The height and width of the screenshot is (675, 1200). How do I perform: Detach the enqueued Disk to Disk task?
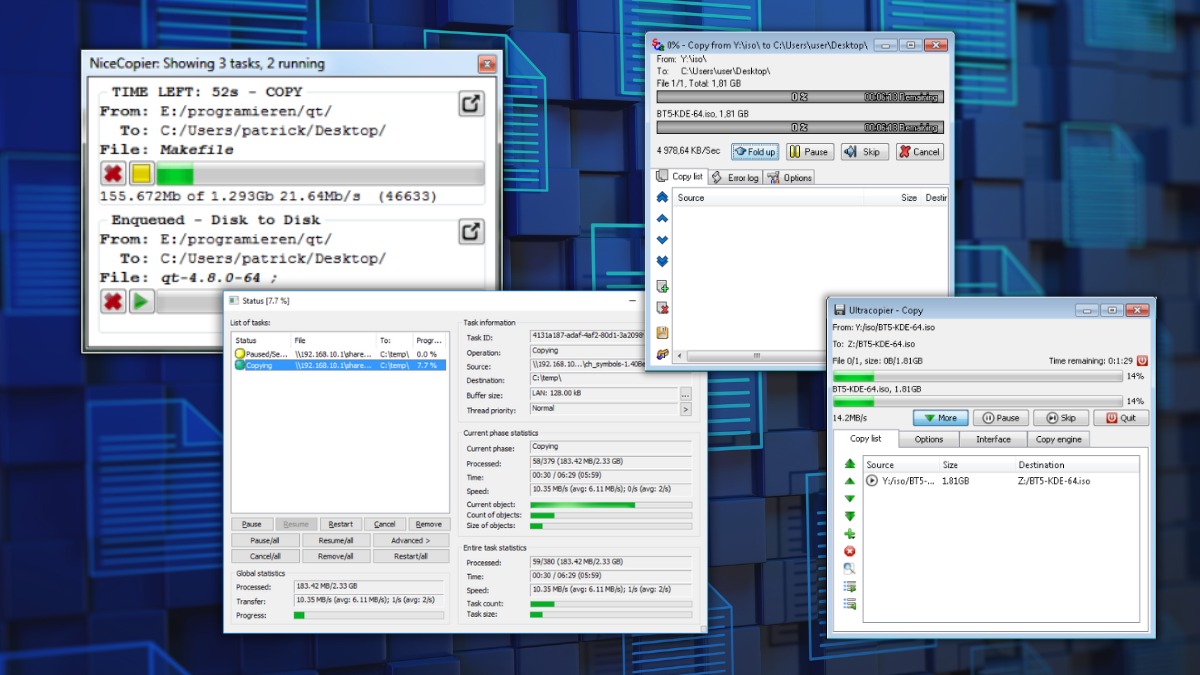point(472,232)
